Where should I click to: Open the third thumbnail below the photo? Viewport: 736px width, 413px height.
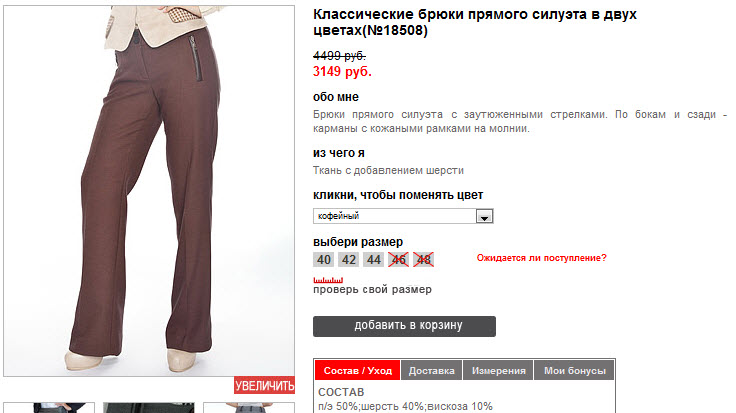coord(249,407)
